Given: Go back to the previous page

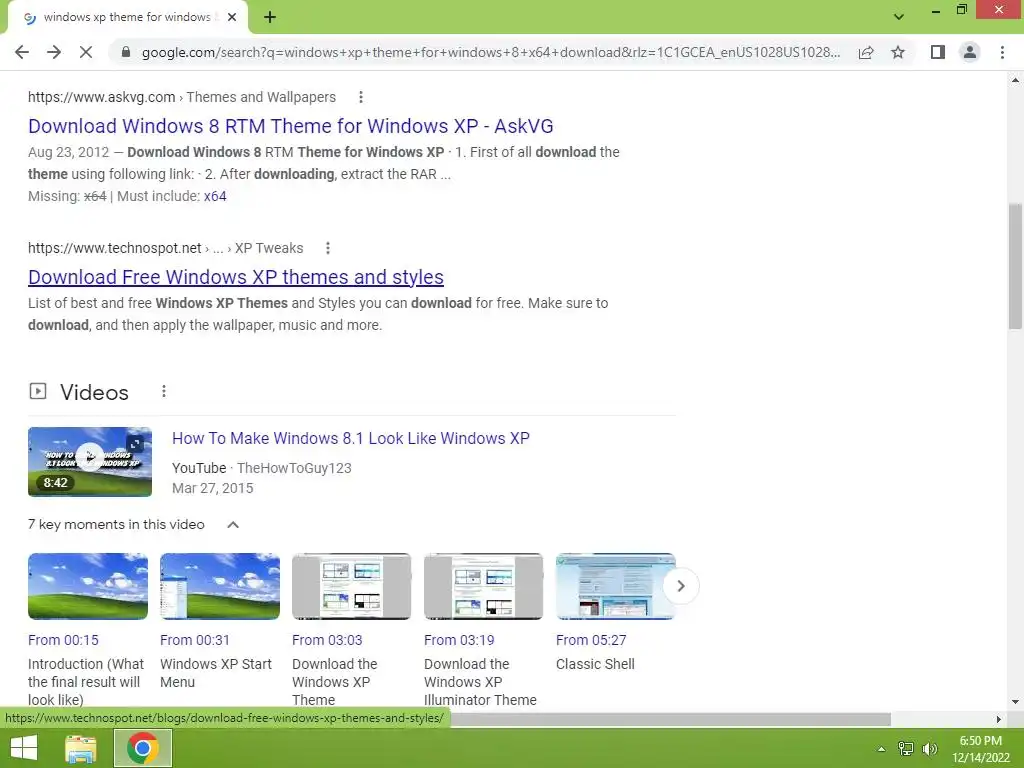Looking at the screenshot, I should coord(22,52).
